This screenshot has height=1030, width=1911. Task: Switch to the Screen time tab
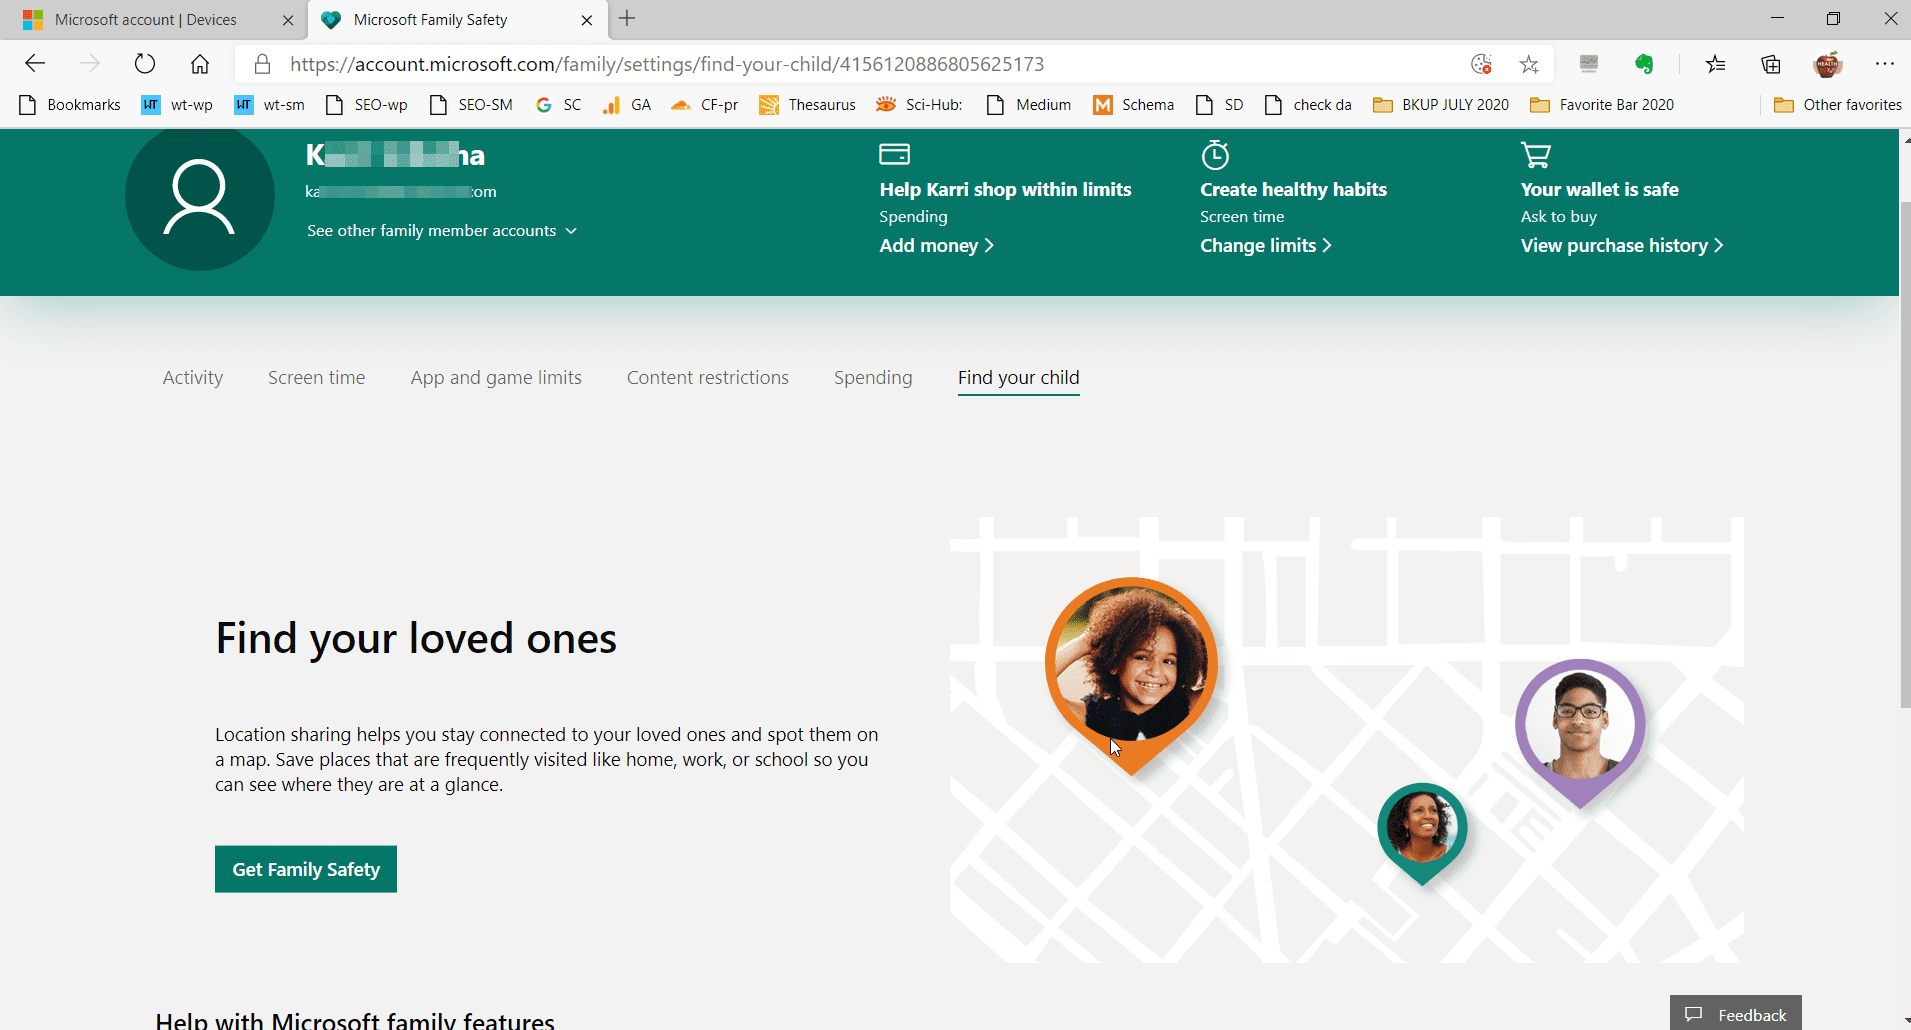pyautogui.click(x=316, y=378)
